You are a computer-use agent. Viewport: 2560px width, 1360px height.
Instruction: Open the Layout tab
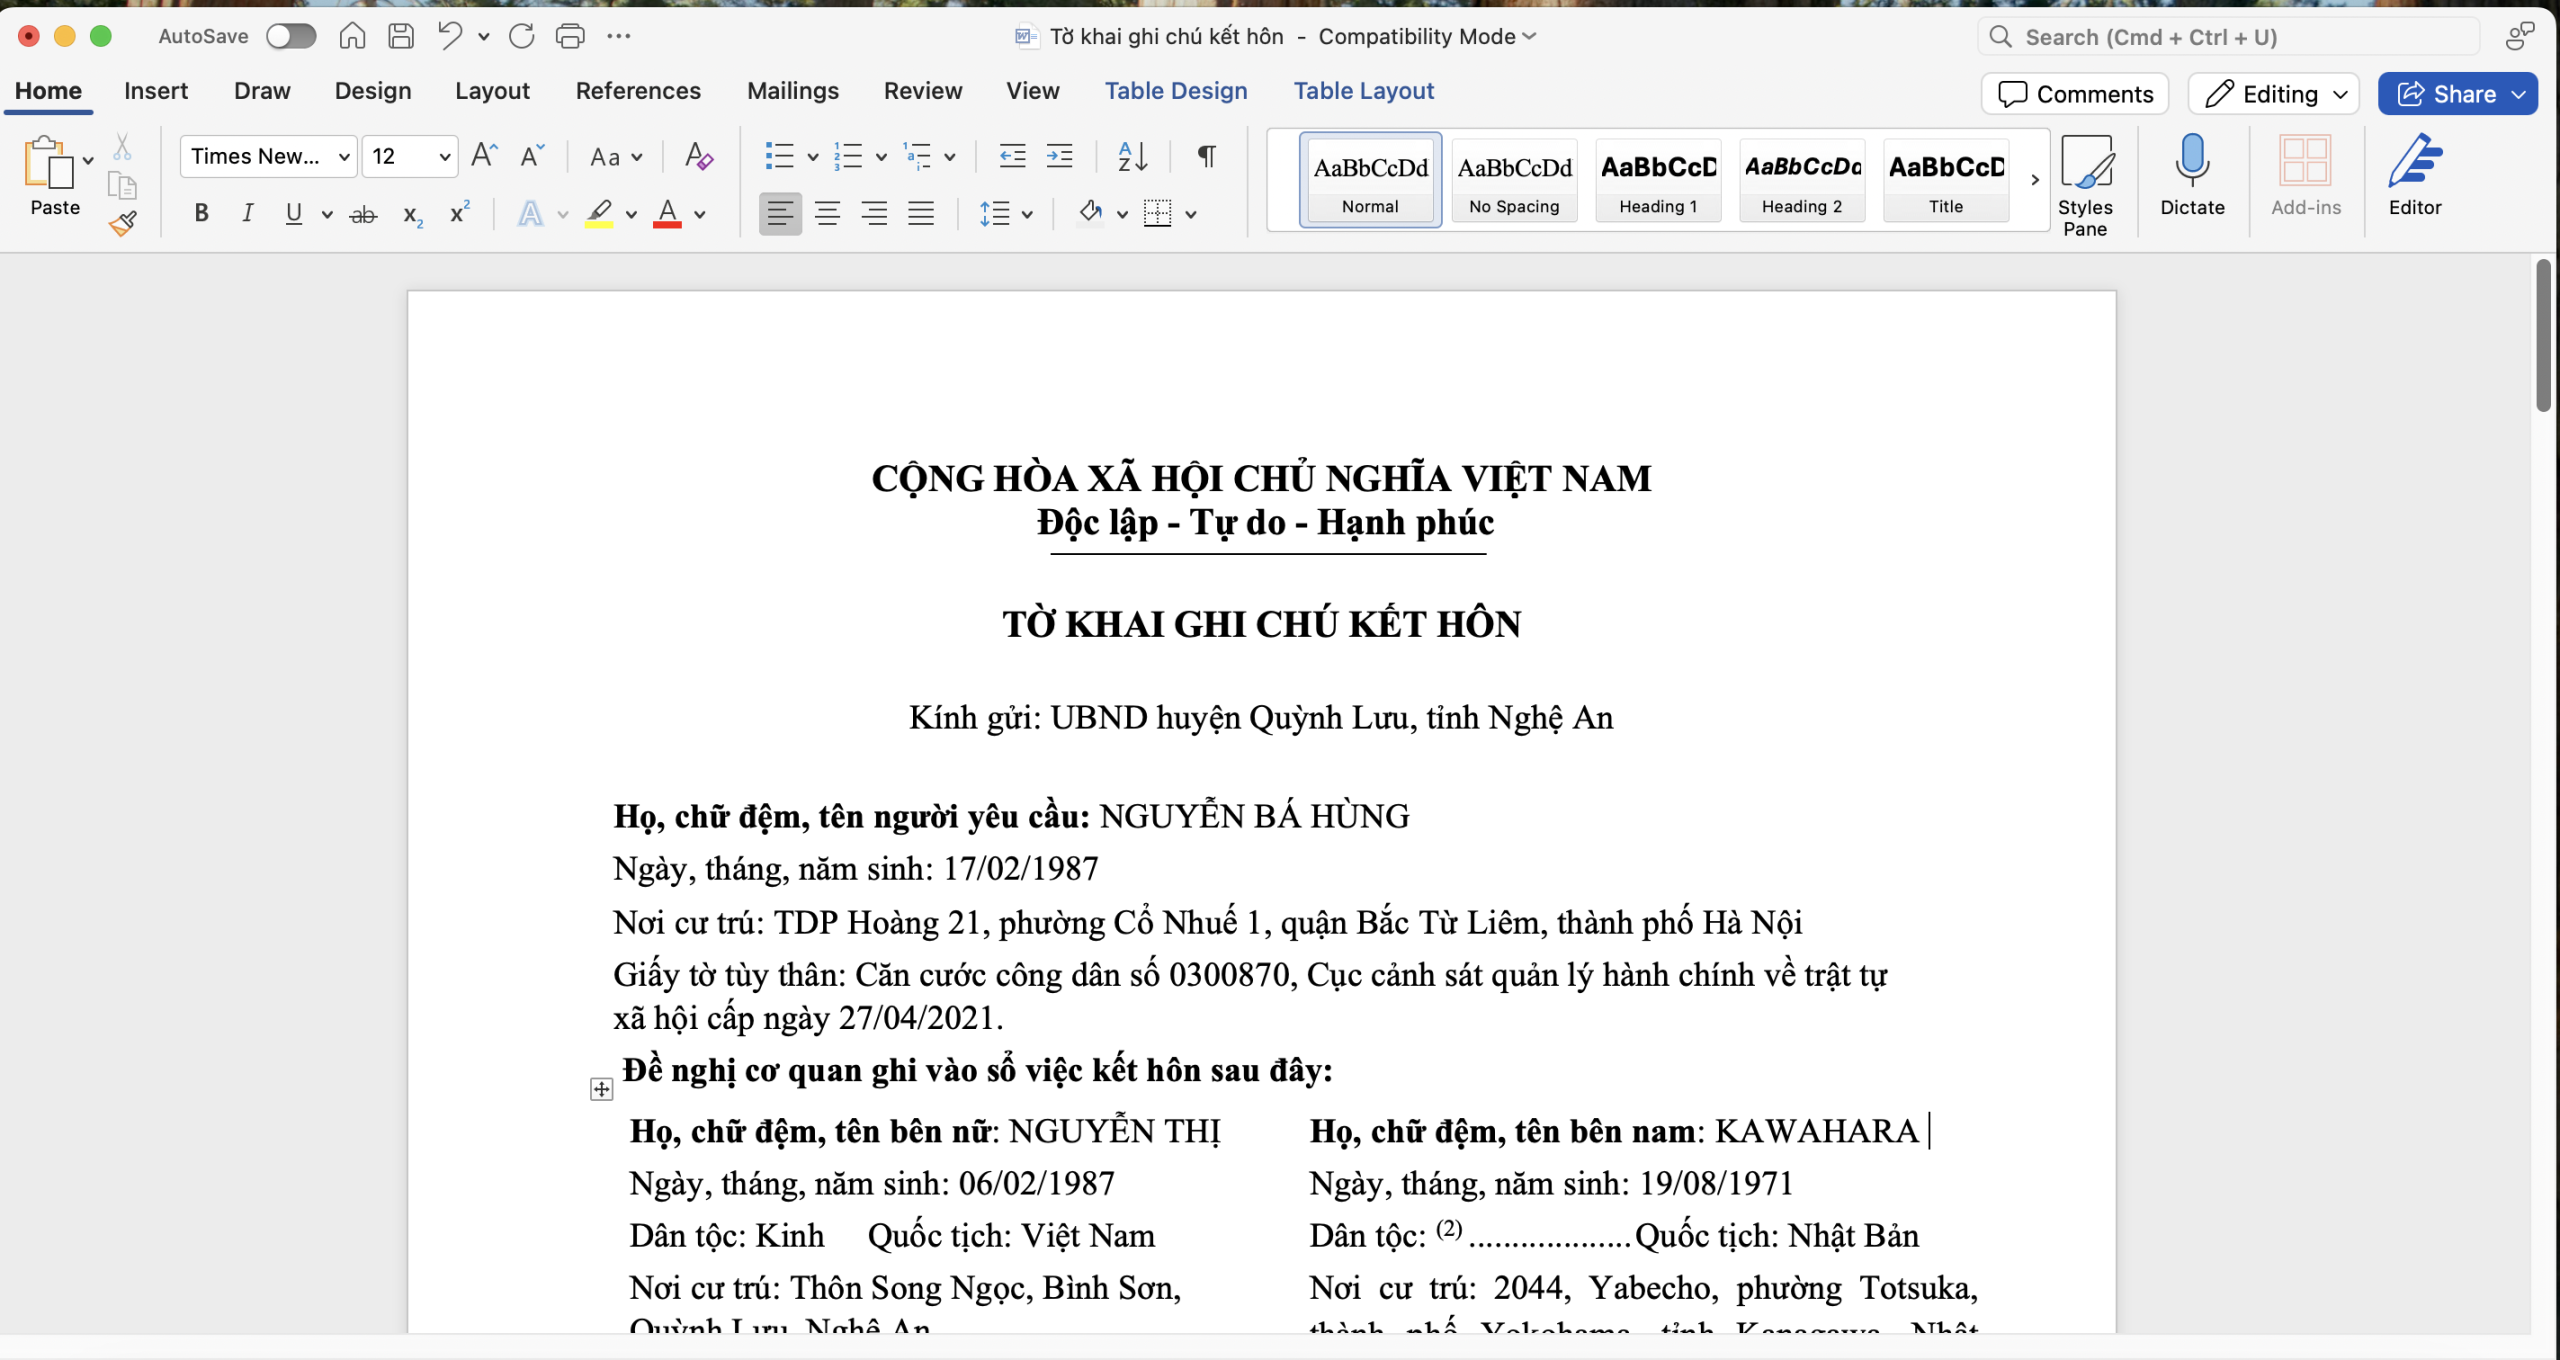point(492,90)
